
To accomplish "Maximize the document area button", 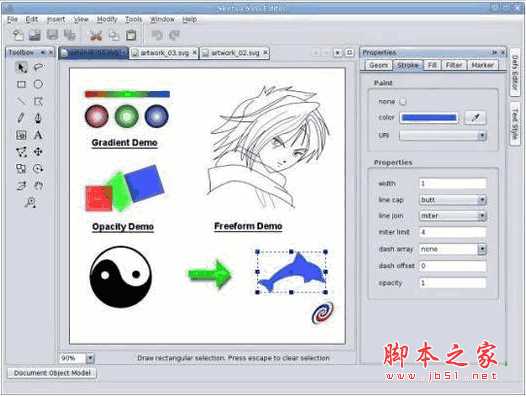I will tap(350, 53).
